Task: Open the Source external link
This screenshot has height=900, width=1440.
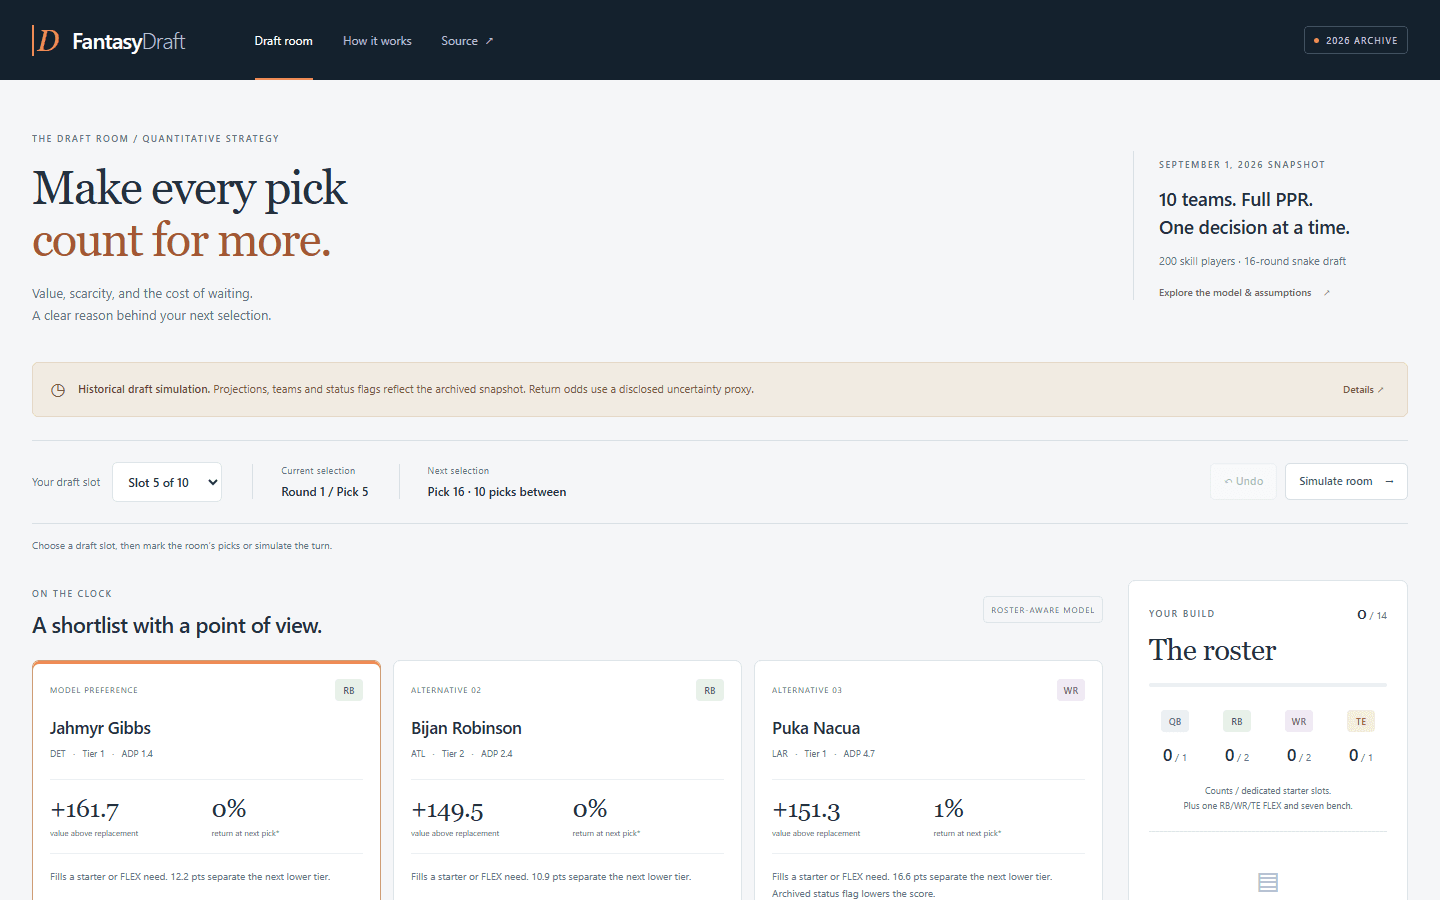Action: pos(467,41)
